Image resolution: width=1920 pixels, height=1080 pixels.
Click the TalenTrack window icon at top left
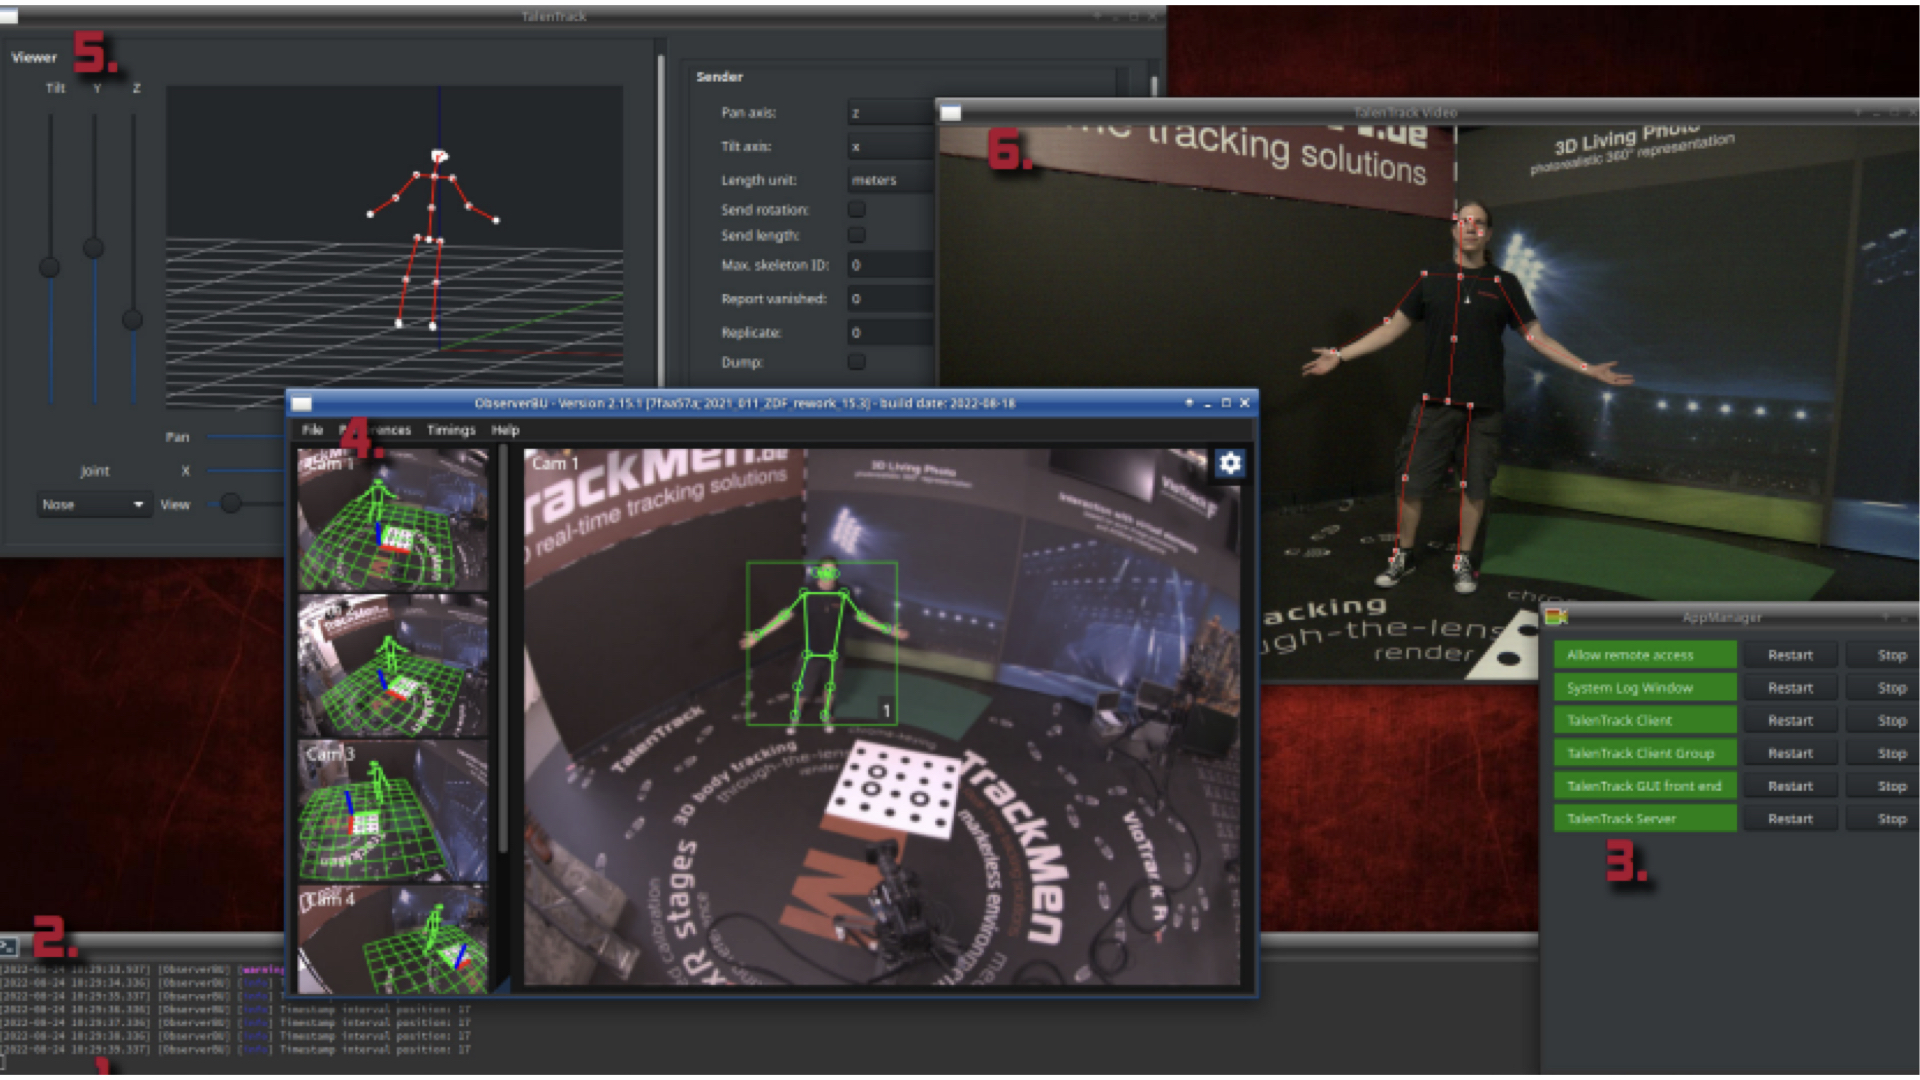coord(9,16)
